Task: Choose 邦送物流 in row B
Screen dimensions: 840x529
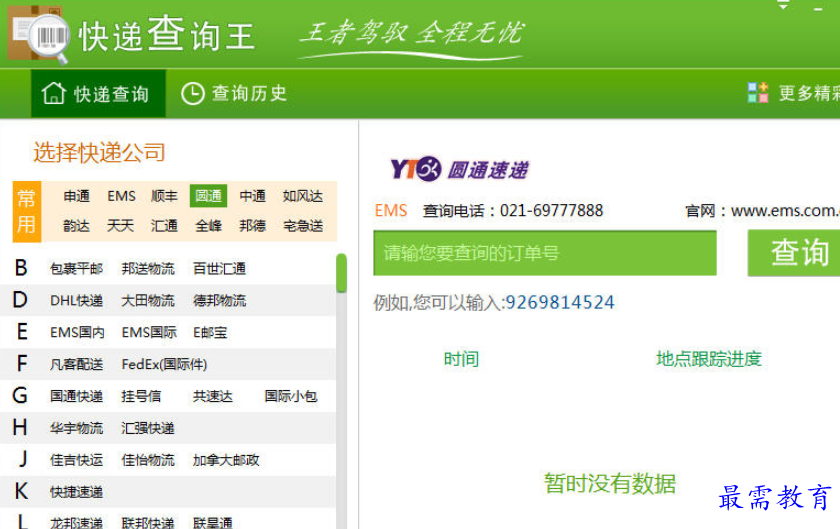Action: 148,269
